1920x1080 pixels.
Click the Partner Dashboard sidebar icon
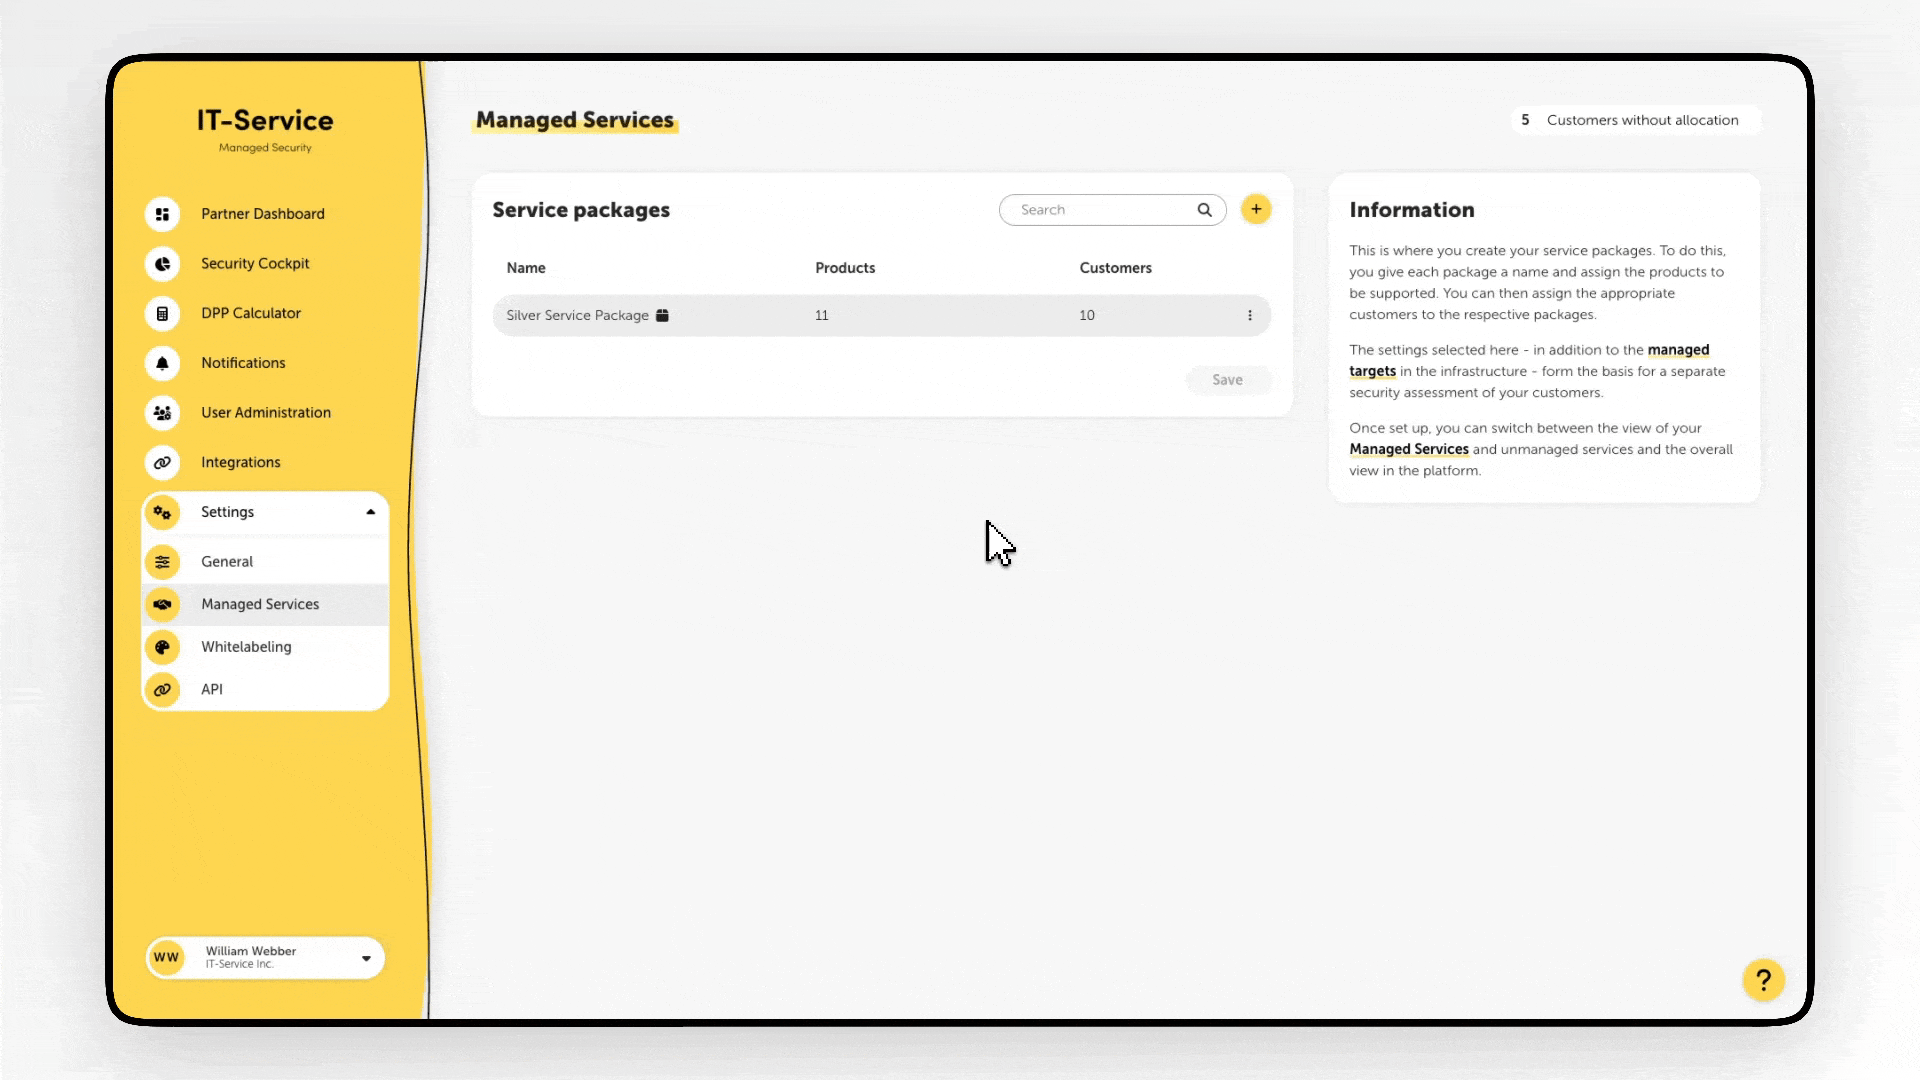pyautogui.click(x=162, y=214)
